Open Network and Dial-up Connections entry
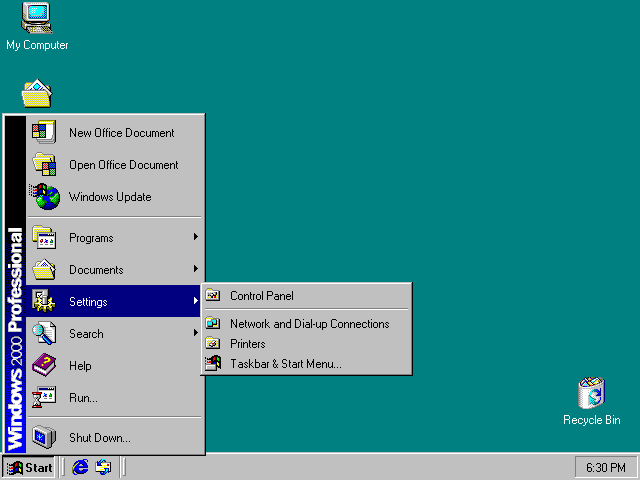 306,324
